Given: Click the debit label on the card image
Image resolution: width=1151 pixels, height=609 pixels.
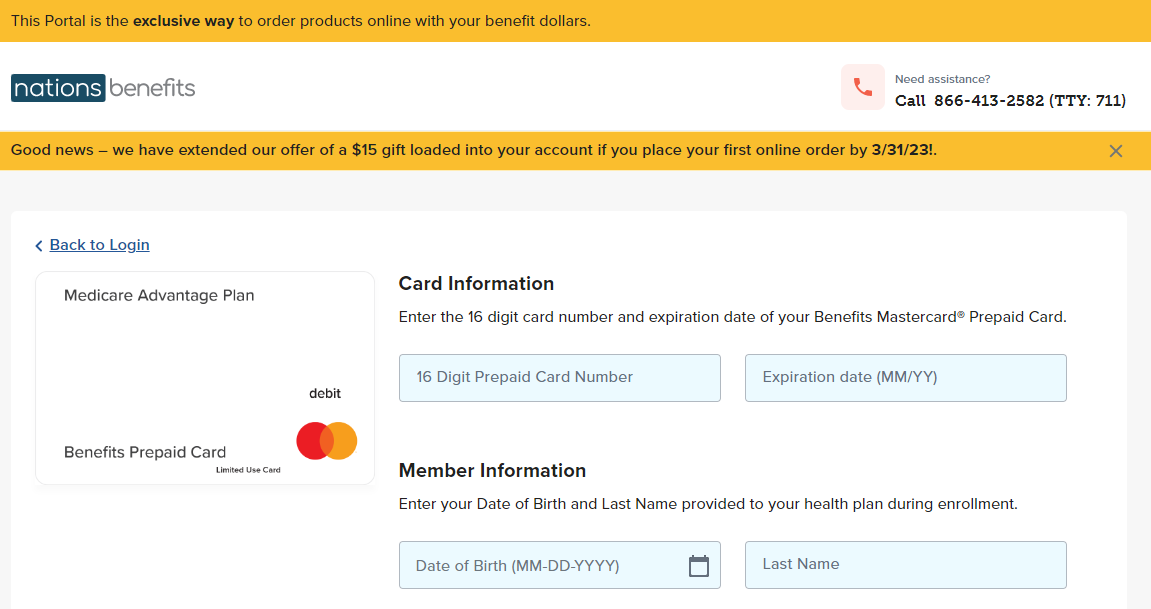Looking at the screenshot, I should (324, 393).
